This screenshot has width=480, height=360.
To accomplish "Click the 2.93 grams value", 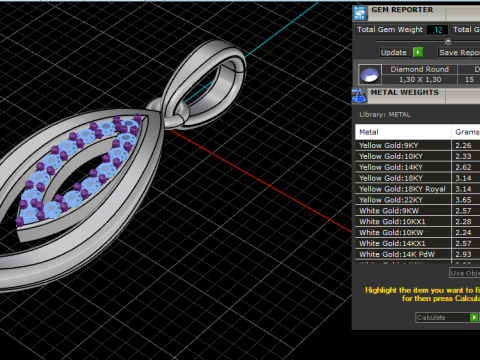I will (x=463, y=254).
